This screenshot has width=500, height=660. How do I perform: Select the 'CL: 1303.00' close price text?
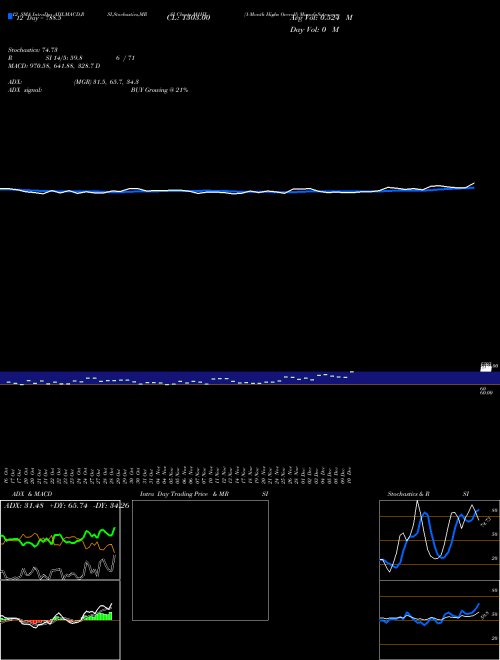189,18
